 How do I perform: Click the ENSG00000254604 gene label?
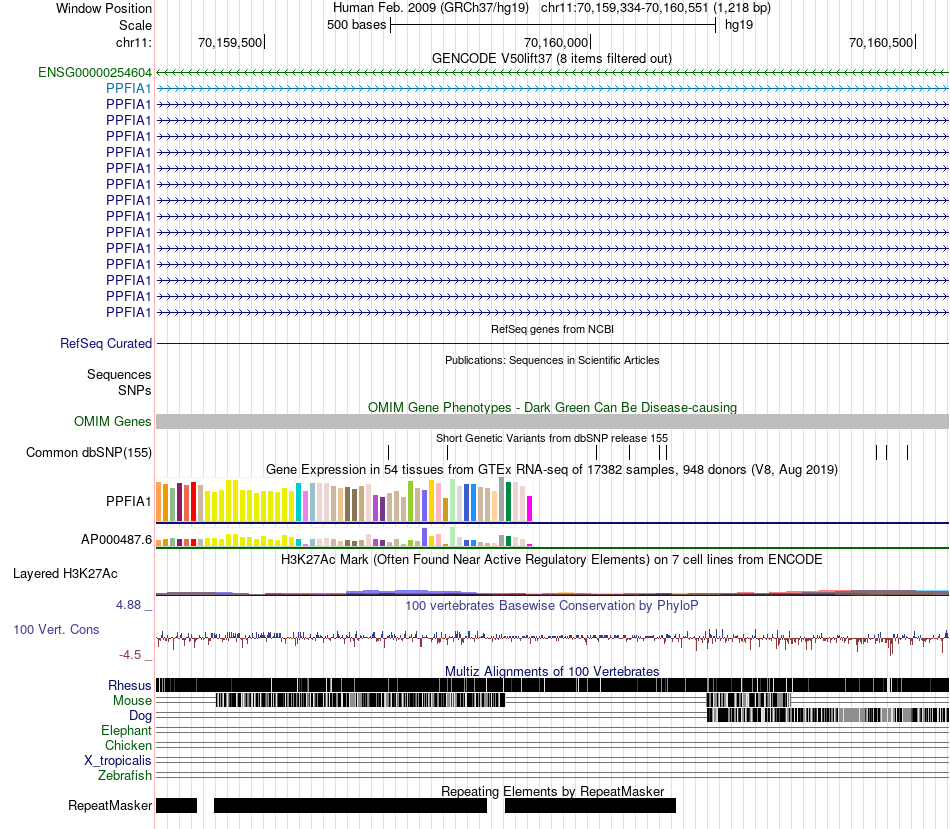click(x=95, y=73)
